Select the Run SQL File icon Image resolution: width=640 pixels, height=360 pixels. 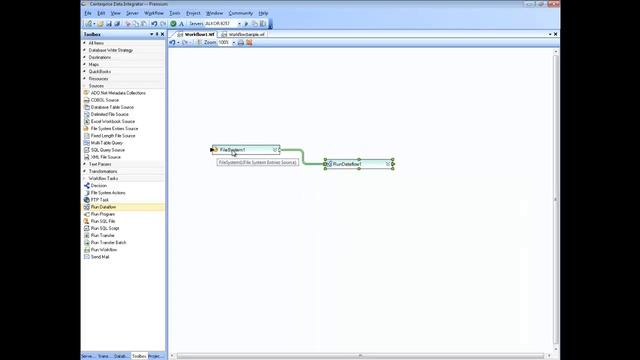pyautogui.click(x=87, y=221)
